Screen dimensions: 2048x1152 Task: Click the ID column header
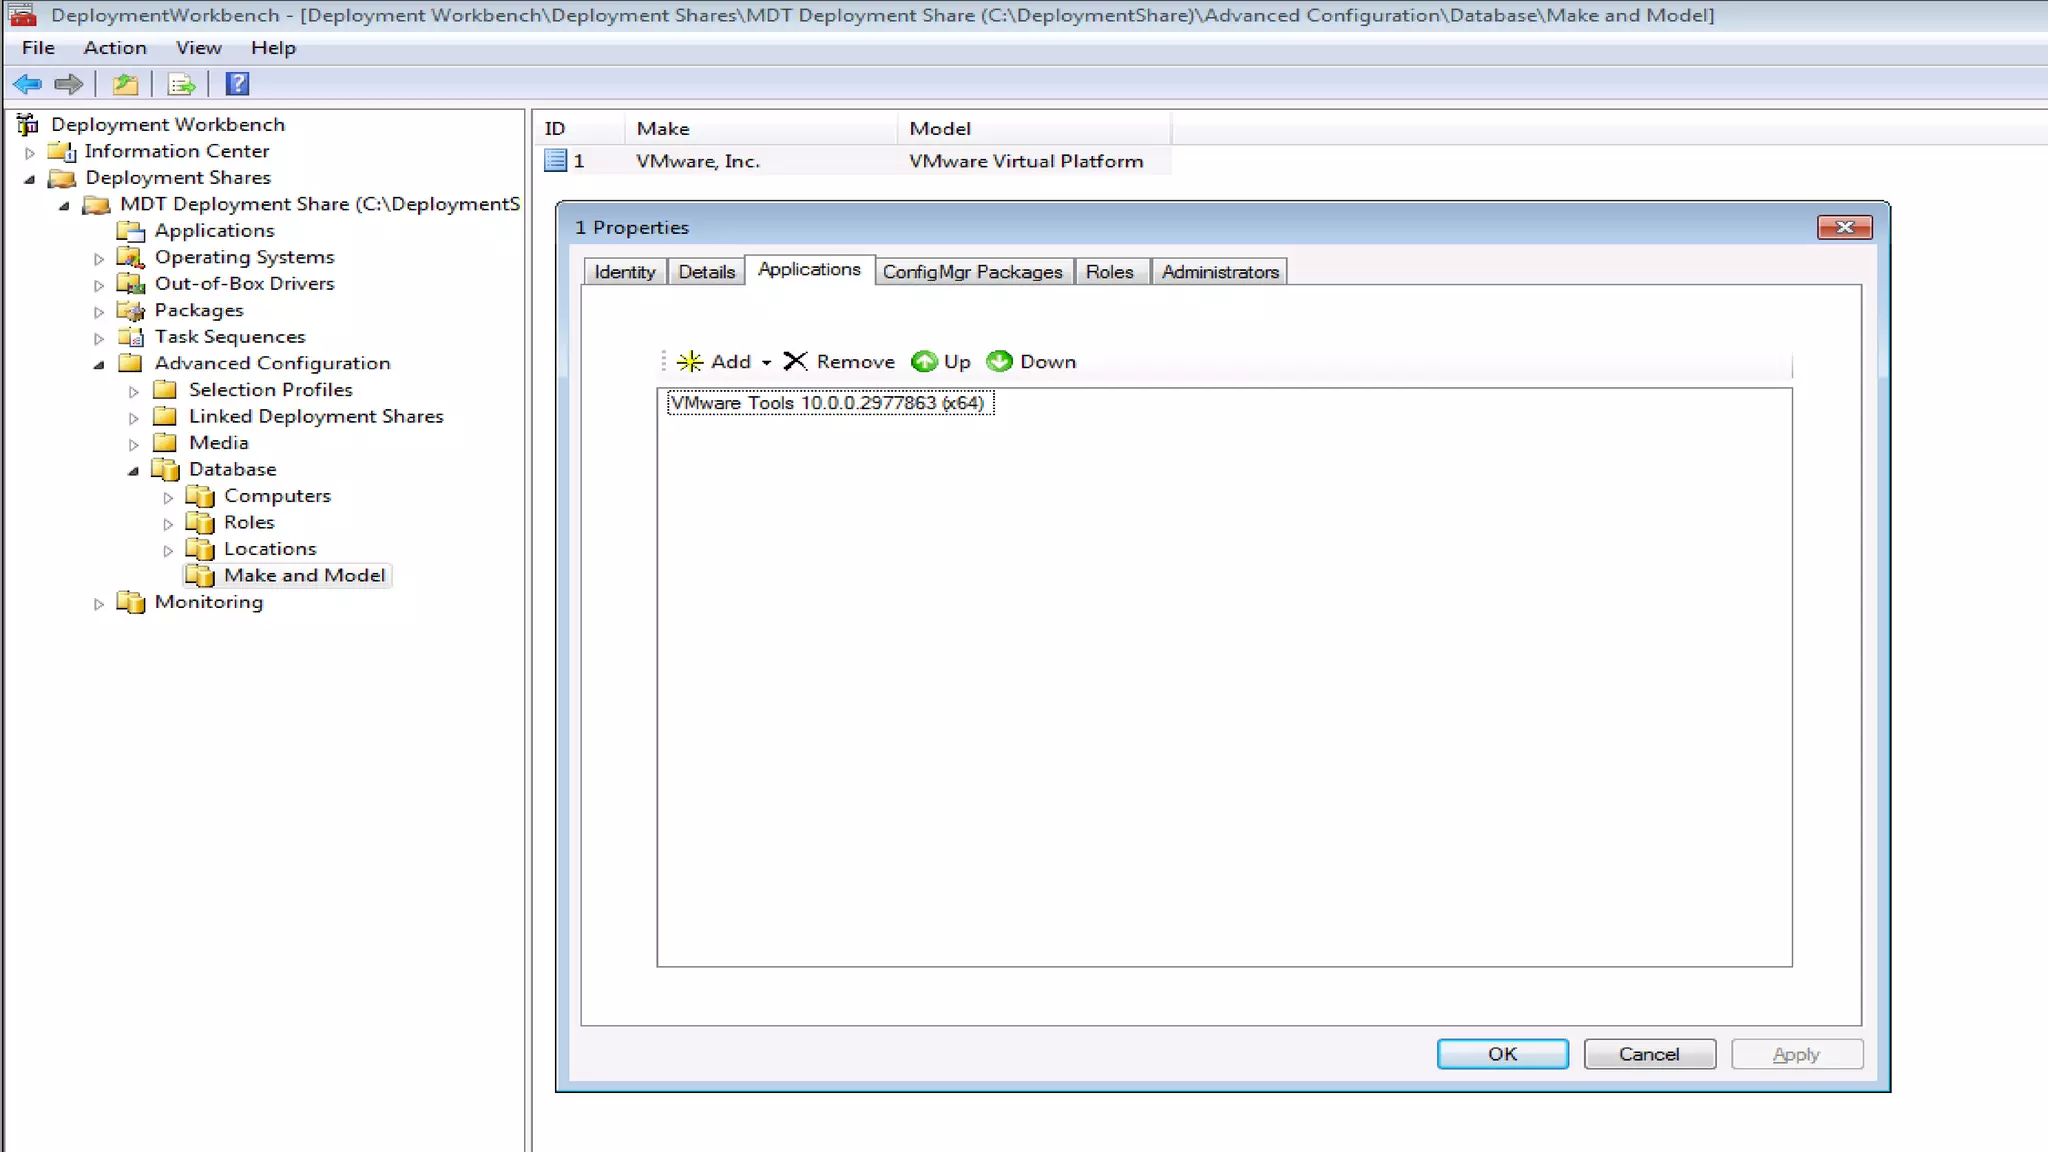[x=580, y=128]
